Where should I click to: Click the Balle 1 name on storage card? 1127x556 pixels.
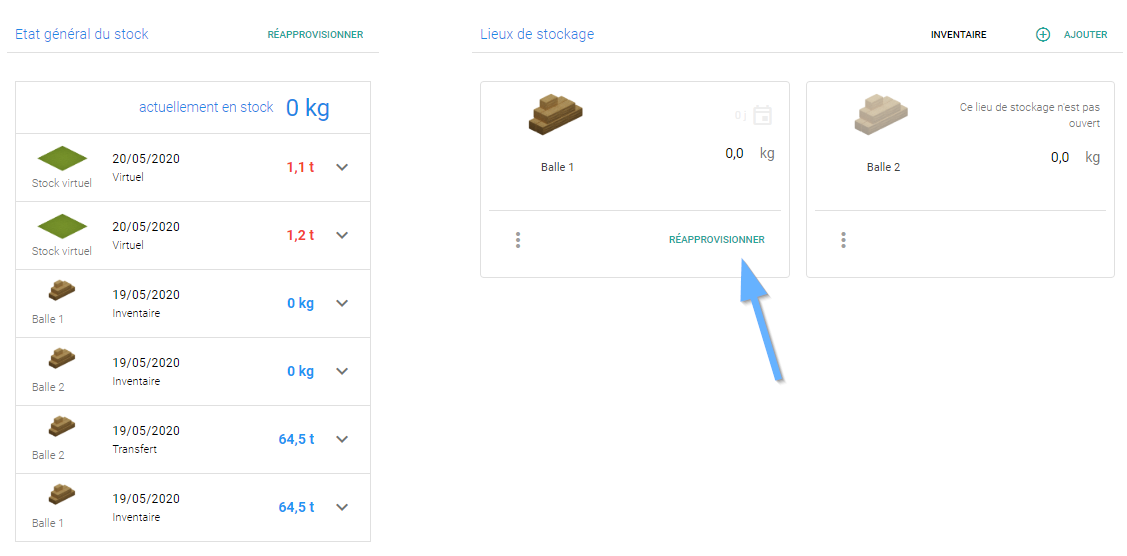557,167
